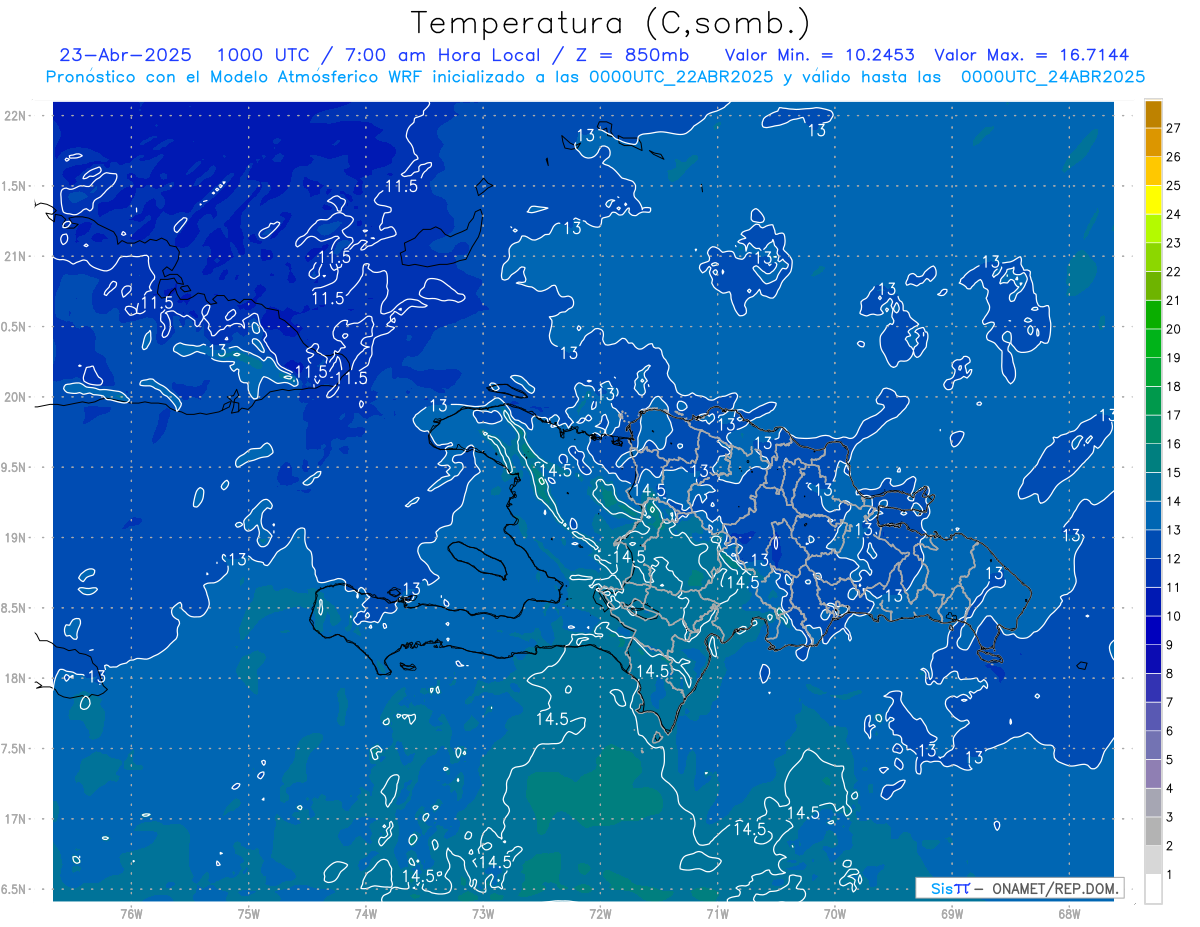The width and height of the screenshot is (1200, 927).
Task: Click the '21N' latitude axis label
Action: click(x=15, y=256)
